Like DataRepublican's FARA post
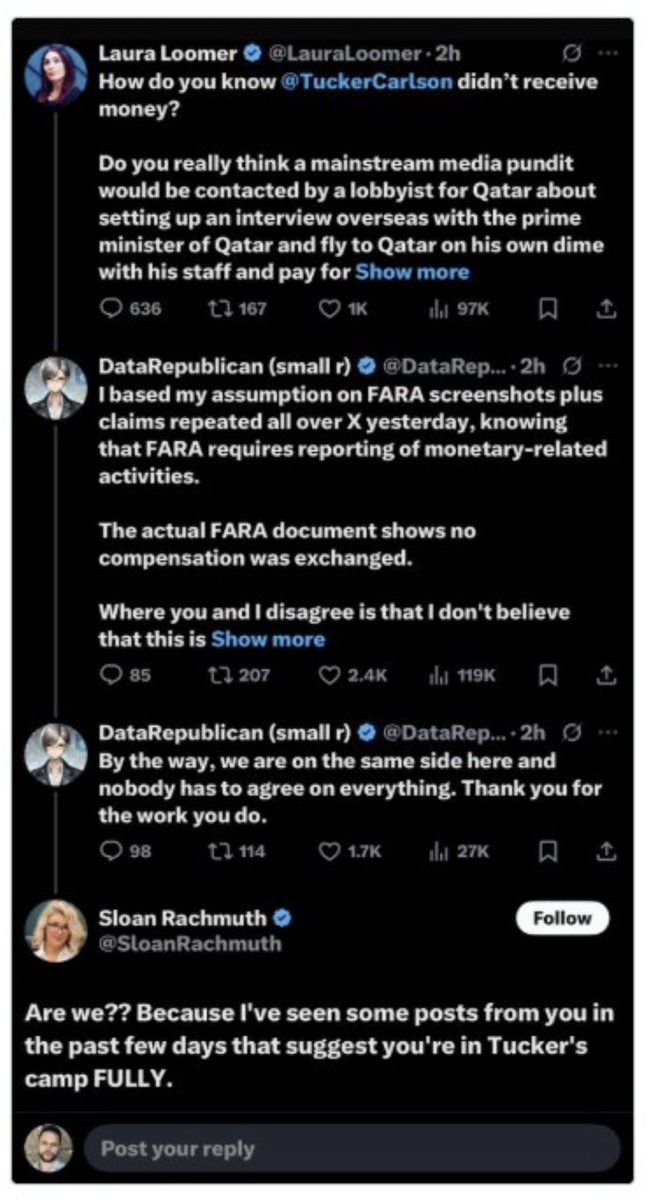This screenshot has height=1200, width=649. click(331, 676)
